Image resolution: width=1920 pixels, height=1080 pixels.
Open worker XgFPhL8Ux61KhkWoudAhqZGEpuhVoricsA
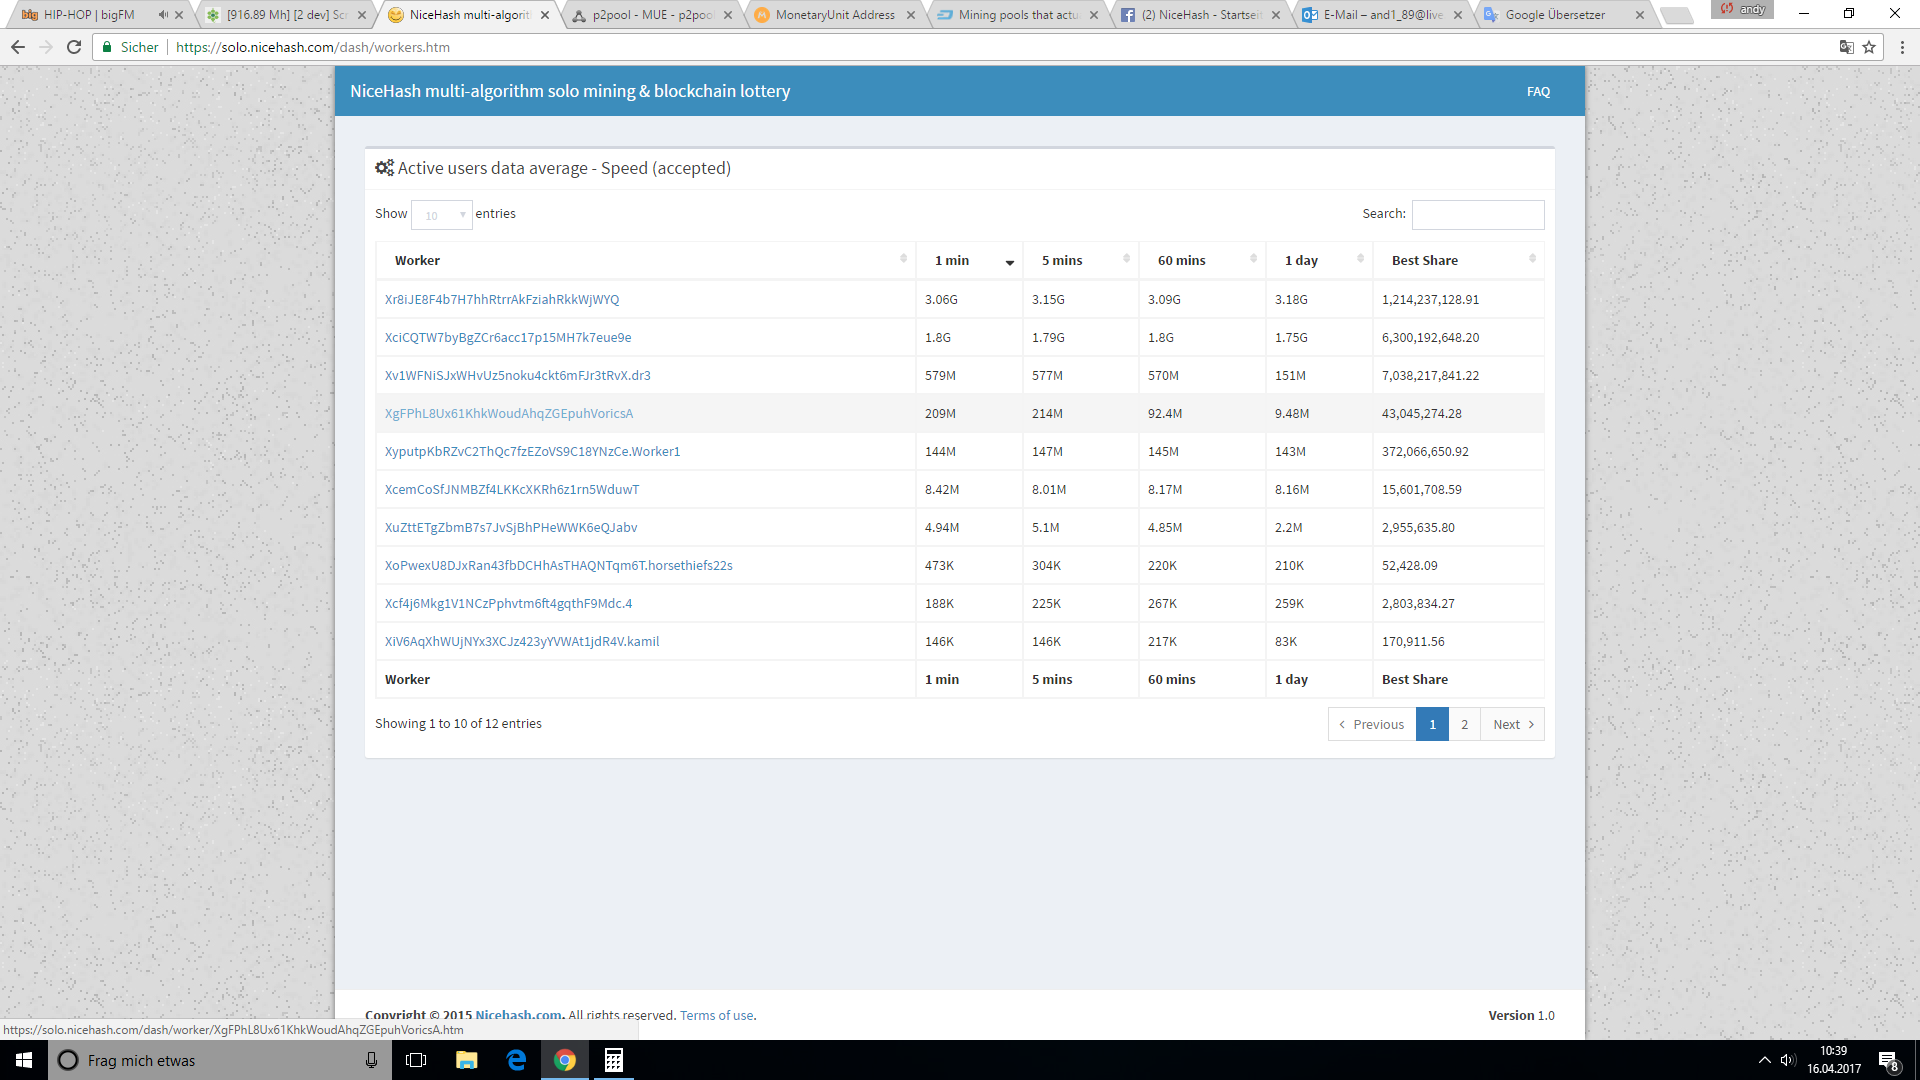tap(509, 413)
